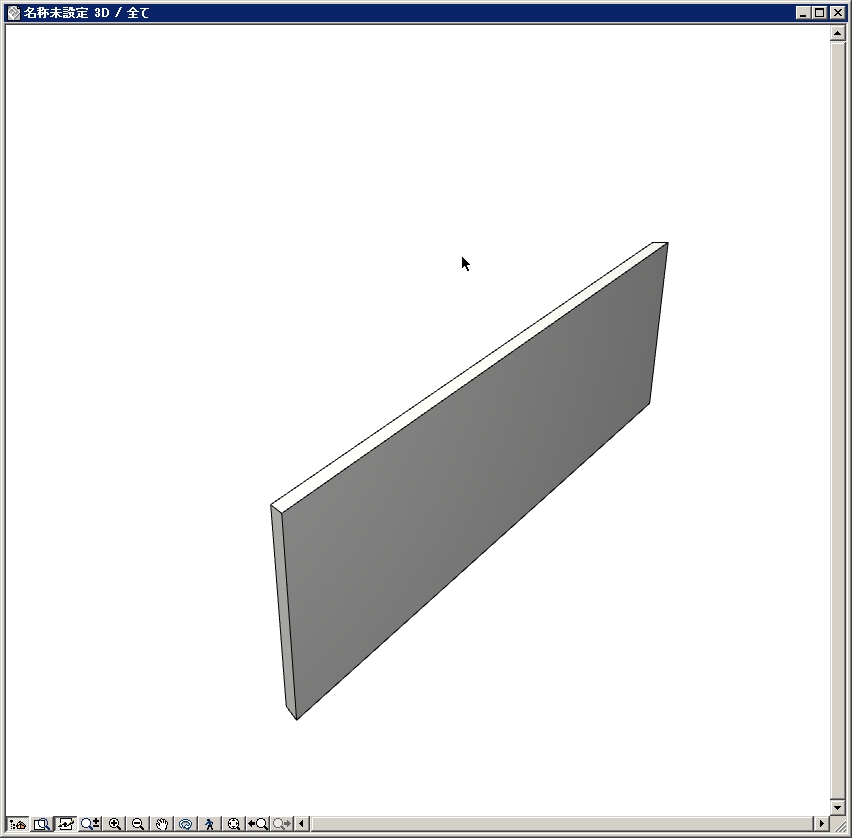The width and height of the screenshot is (852, 838).
Task: Toggle the 3D explore mode icon
Action: pos(65,824)
